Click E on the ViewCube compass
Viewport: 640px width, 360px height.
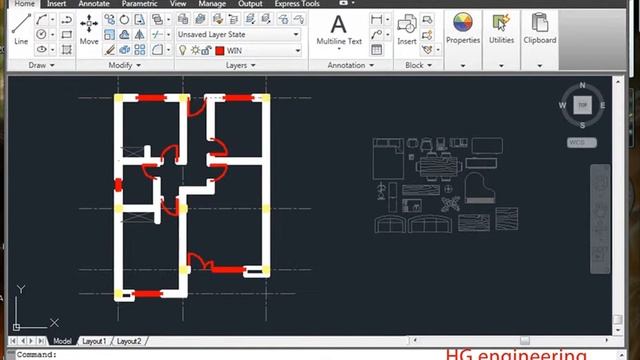(602, 105)
